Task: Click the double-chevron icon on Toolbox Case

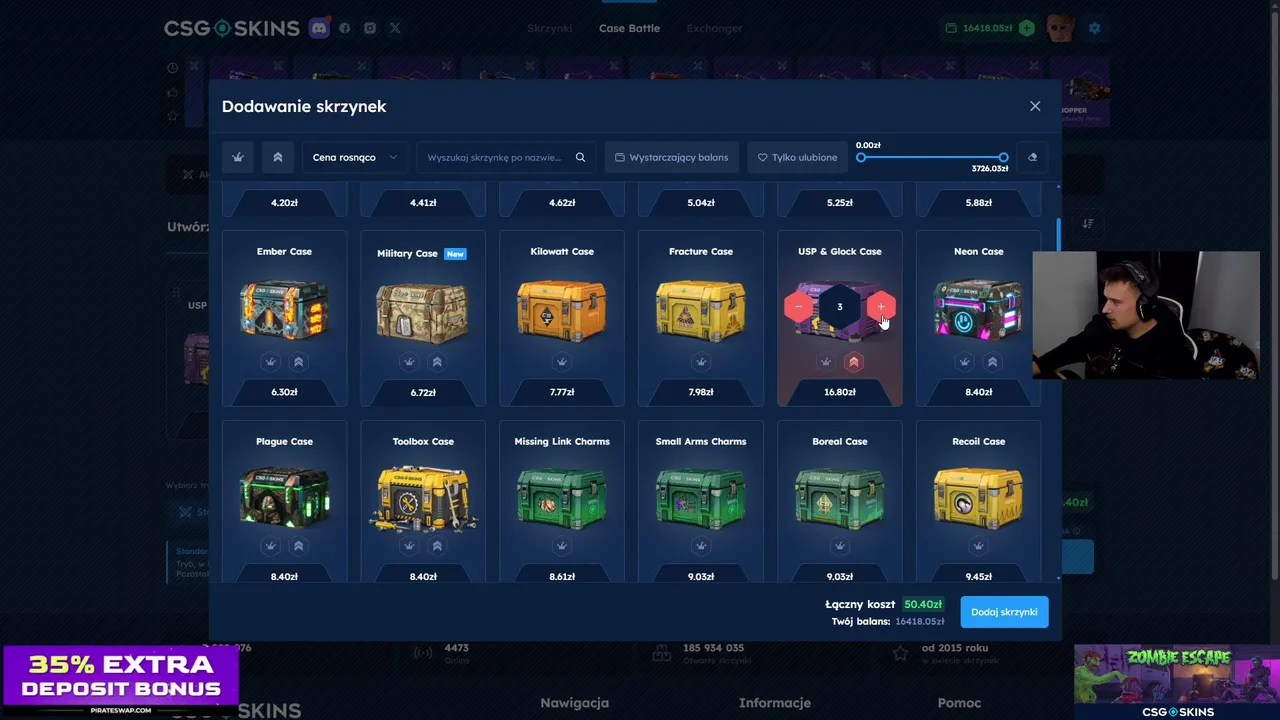Action: [437, 546]
